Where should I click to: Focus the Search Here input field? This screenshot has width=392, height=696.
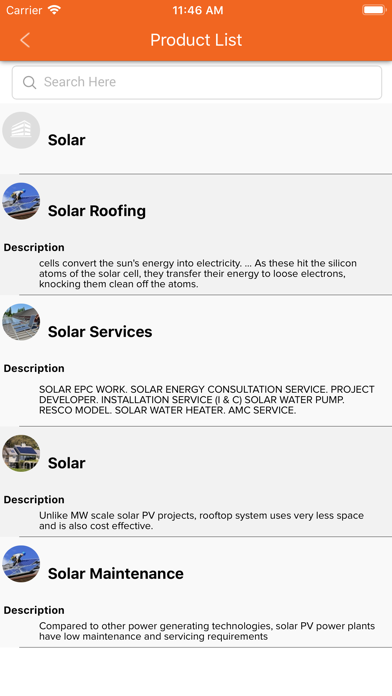point(197,83)
